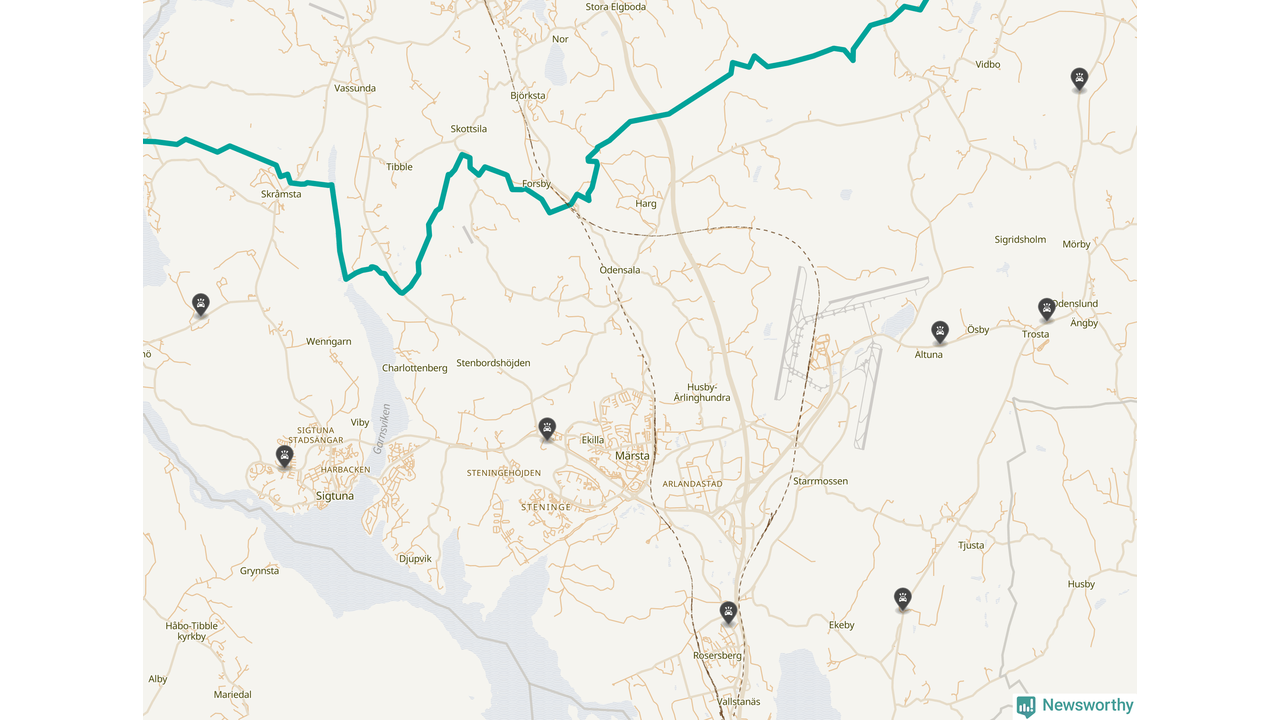
Task: Click the marker pin near Vidbo
Action: [1079, 79]
